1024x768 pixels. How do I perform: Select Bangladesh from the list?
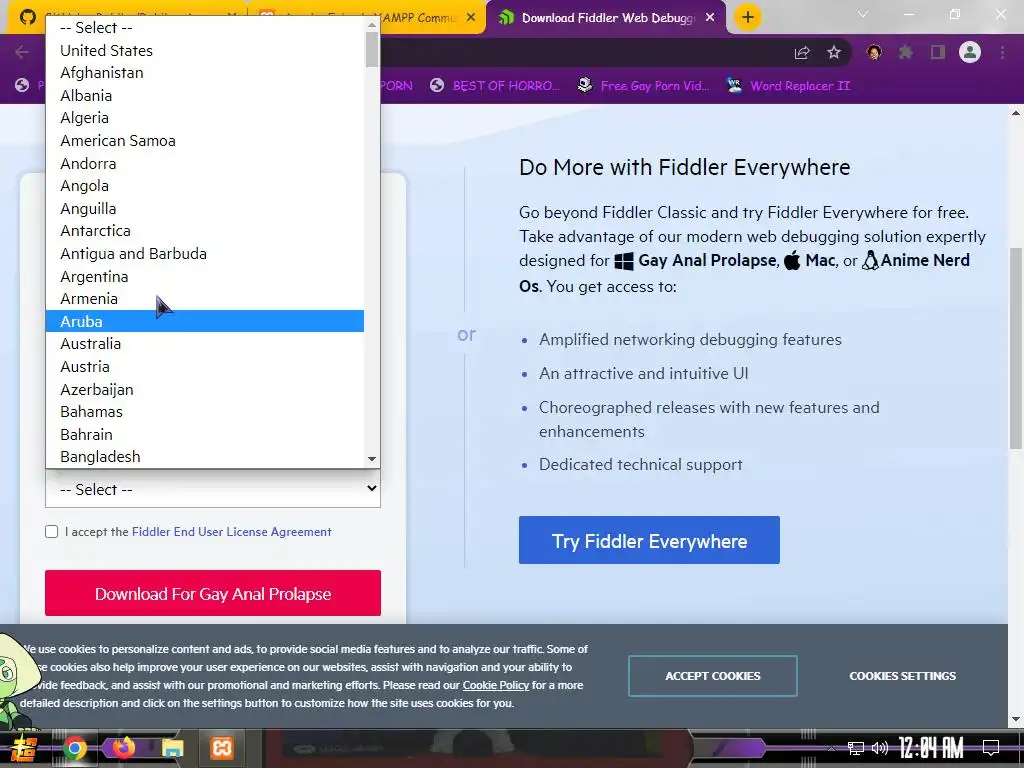click(204, 456)
